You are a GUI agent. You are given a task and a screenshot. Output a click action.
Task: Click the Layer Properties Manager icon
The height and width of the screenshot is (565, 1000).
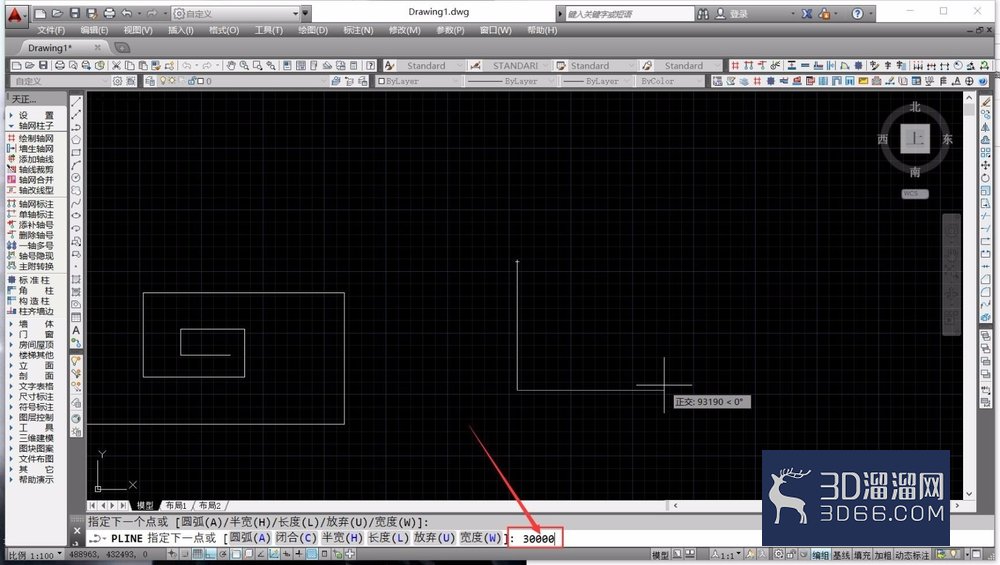coord(150,81)
